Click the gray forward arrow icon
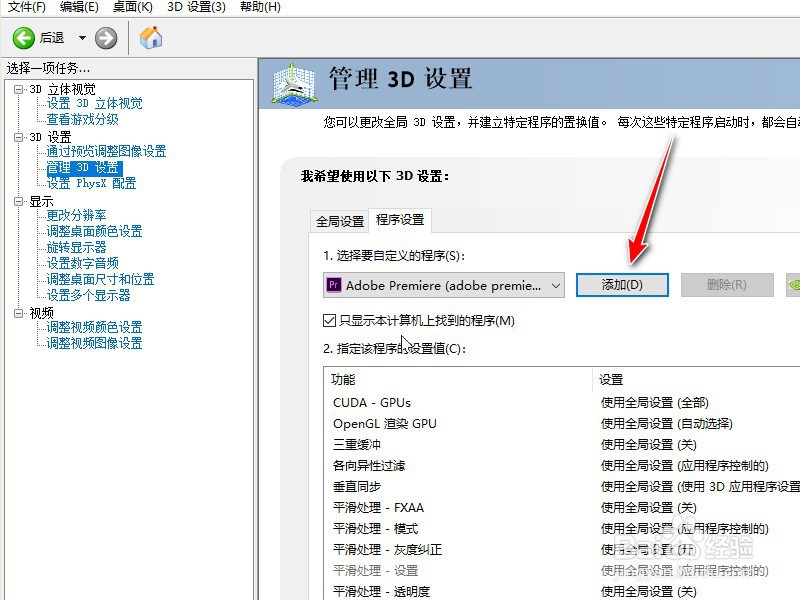Image resolution: width=800 pixels, height=600 pixels. [x=104, y=38]
